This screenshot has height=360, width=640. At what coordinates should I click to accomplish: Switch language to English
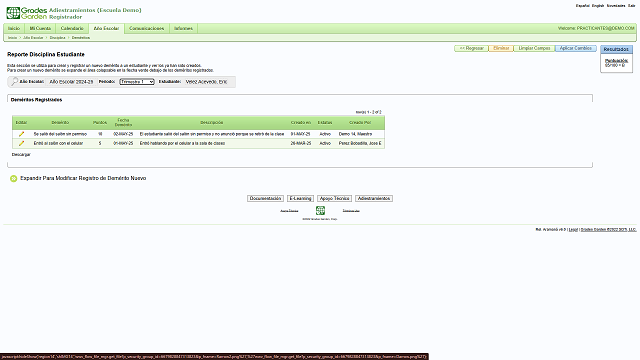pyautogui.click(x=598, y=6)
